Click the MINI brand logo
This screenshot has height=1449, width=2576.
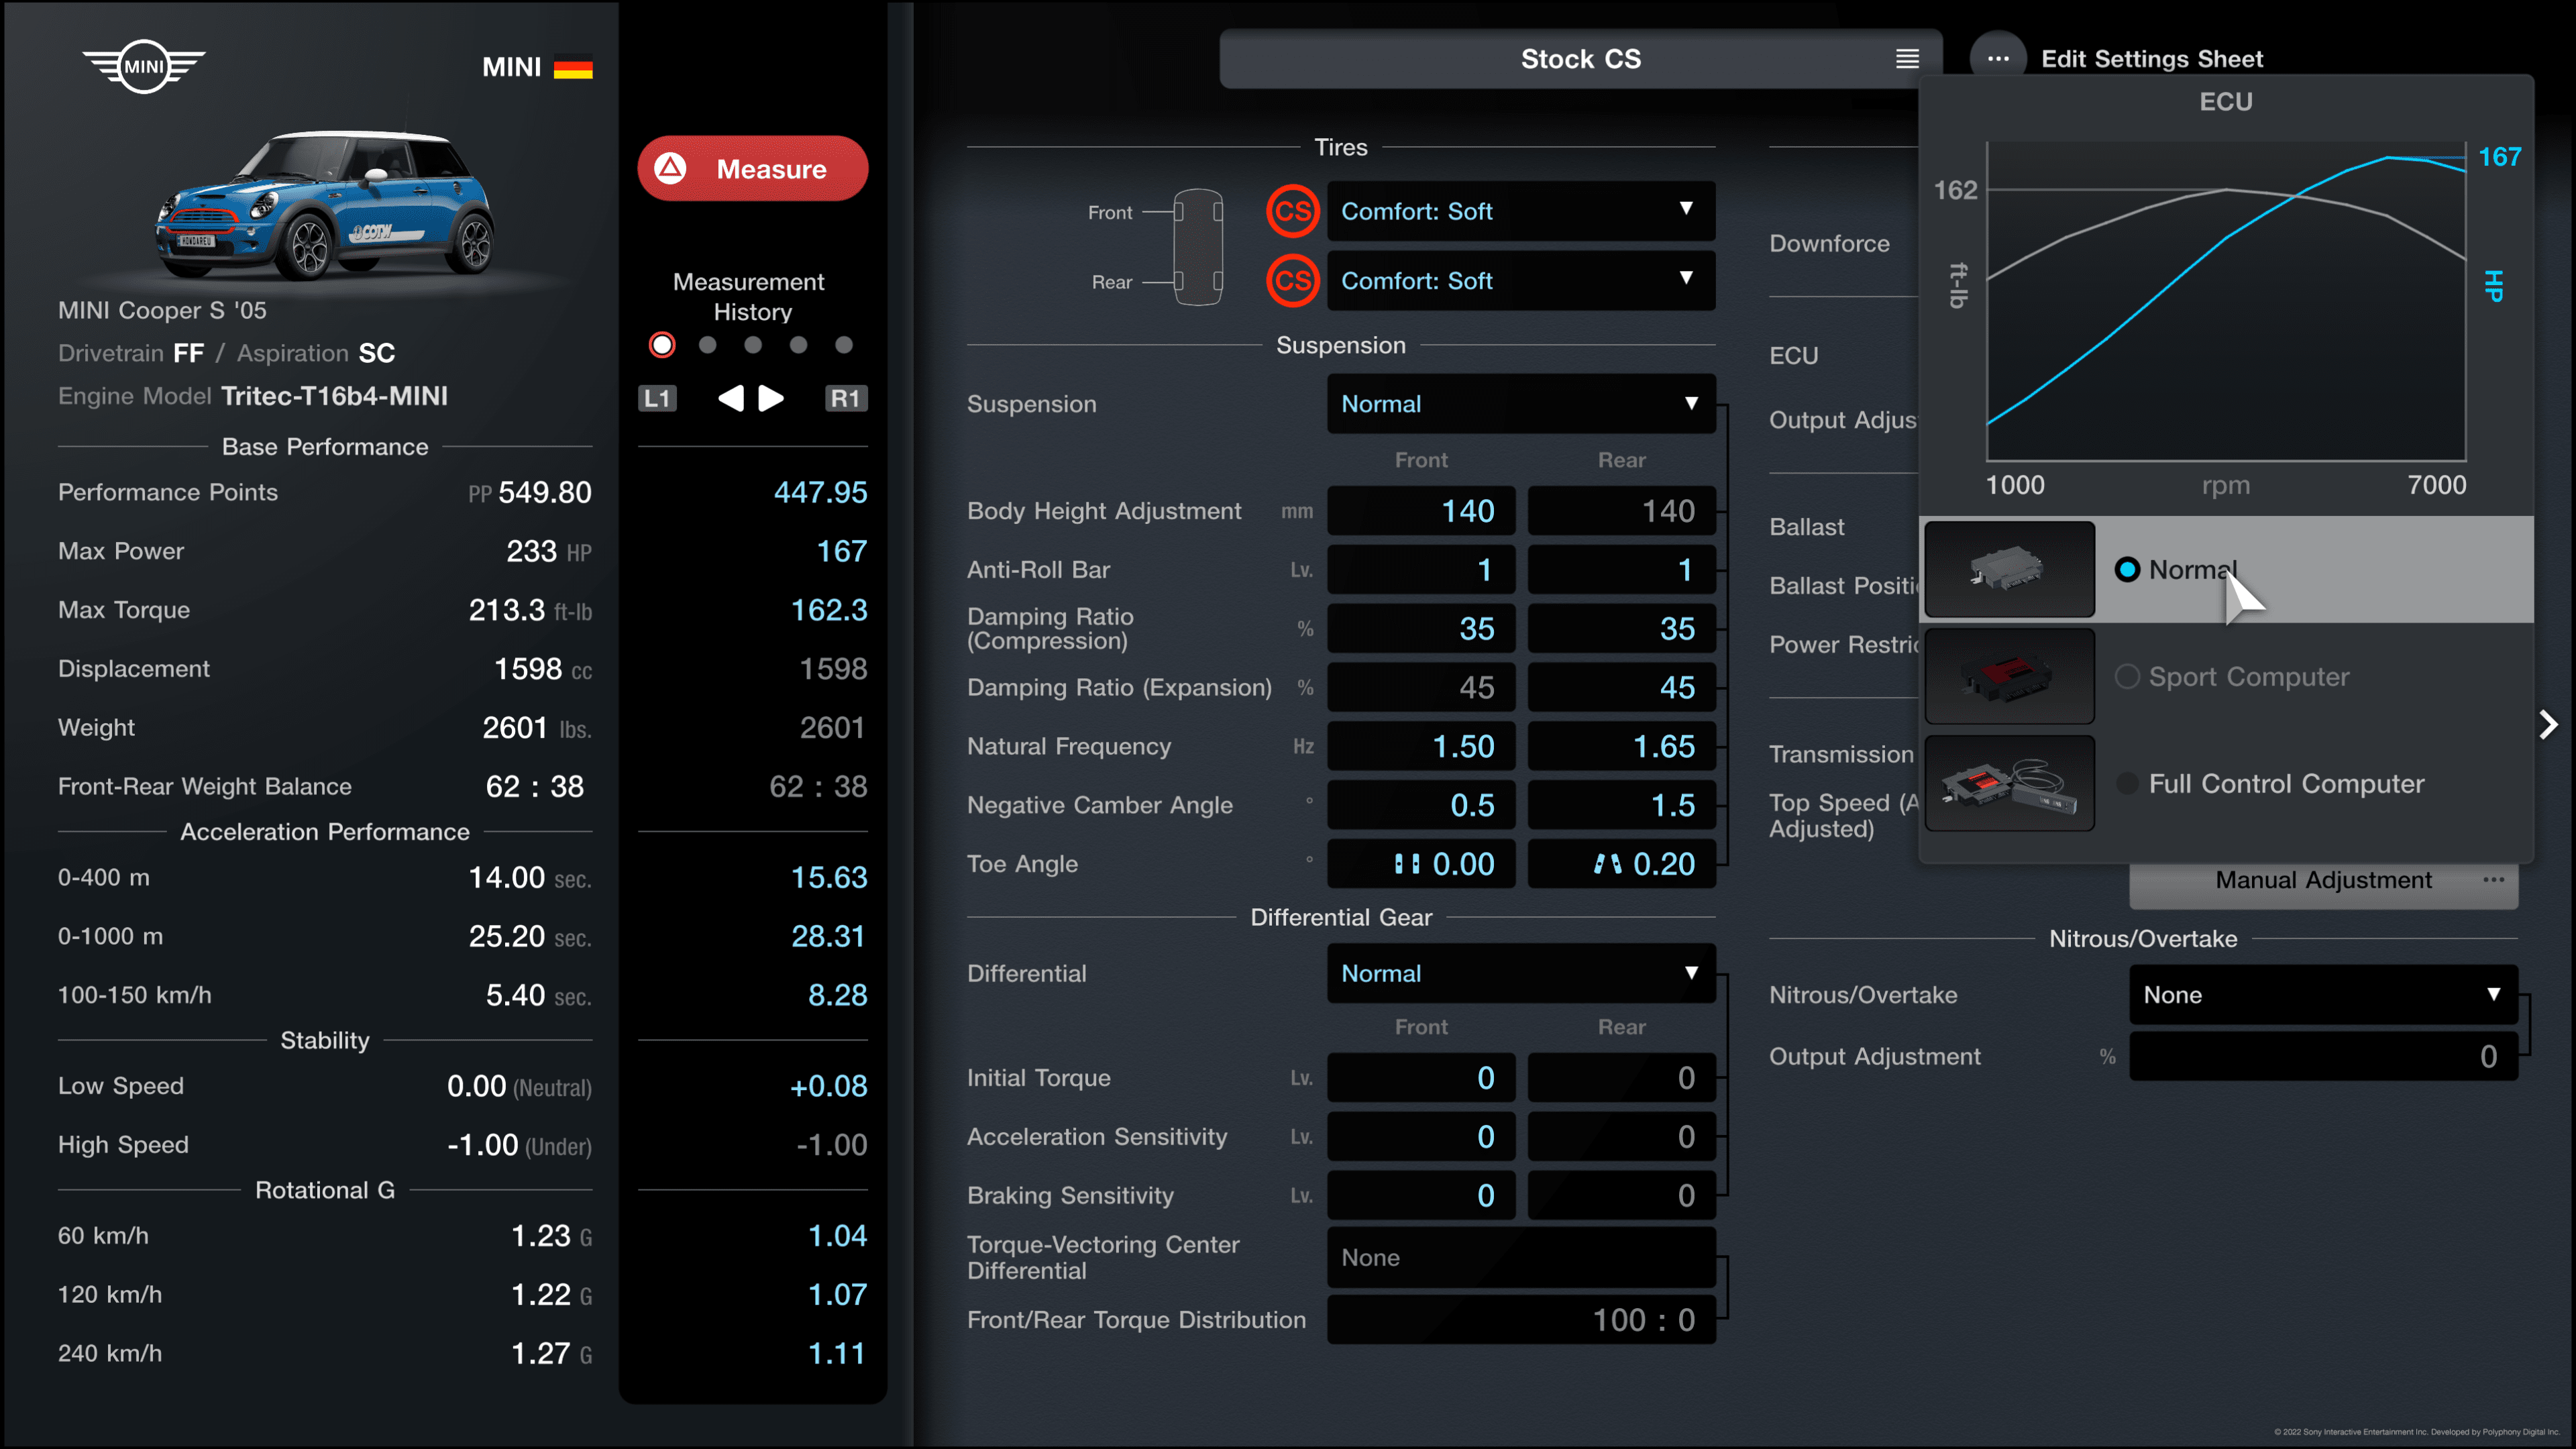point(144,67)
